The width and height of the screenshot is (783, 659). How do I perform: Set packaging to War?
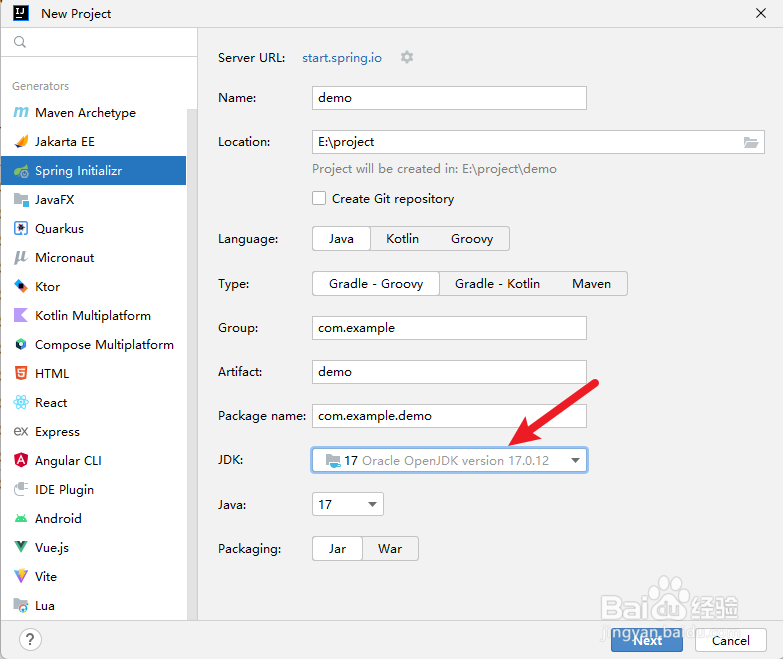click(x=390, y=549)
